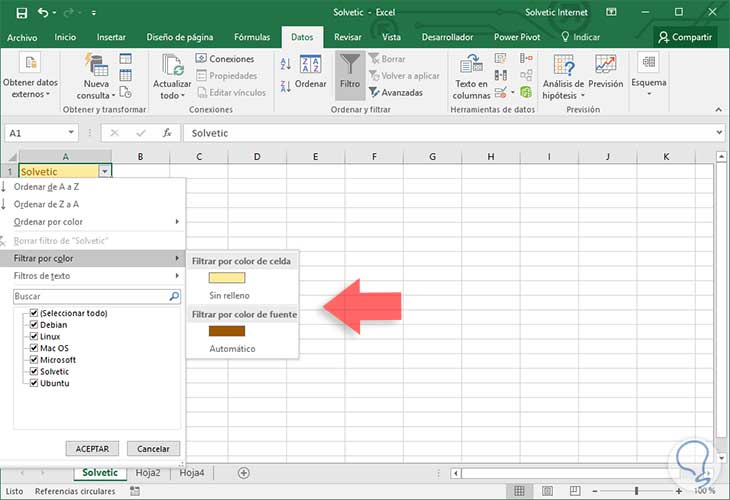Zoom in with the plus button
This screenshot has height=500, width=730.
(x=679, y=491)
